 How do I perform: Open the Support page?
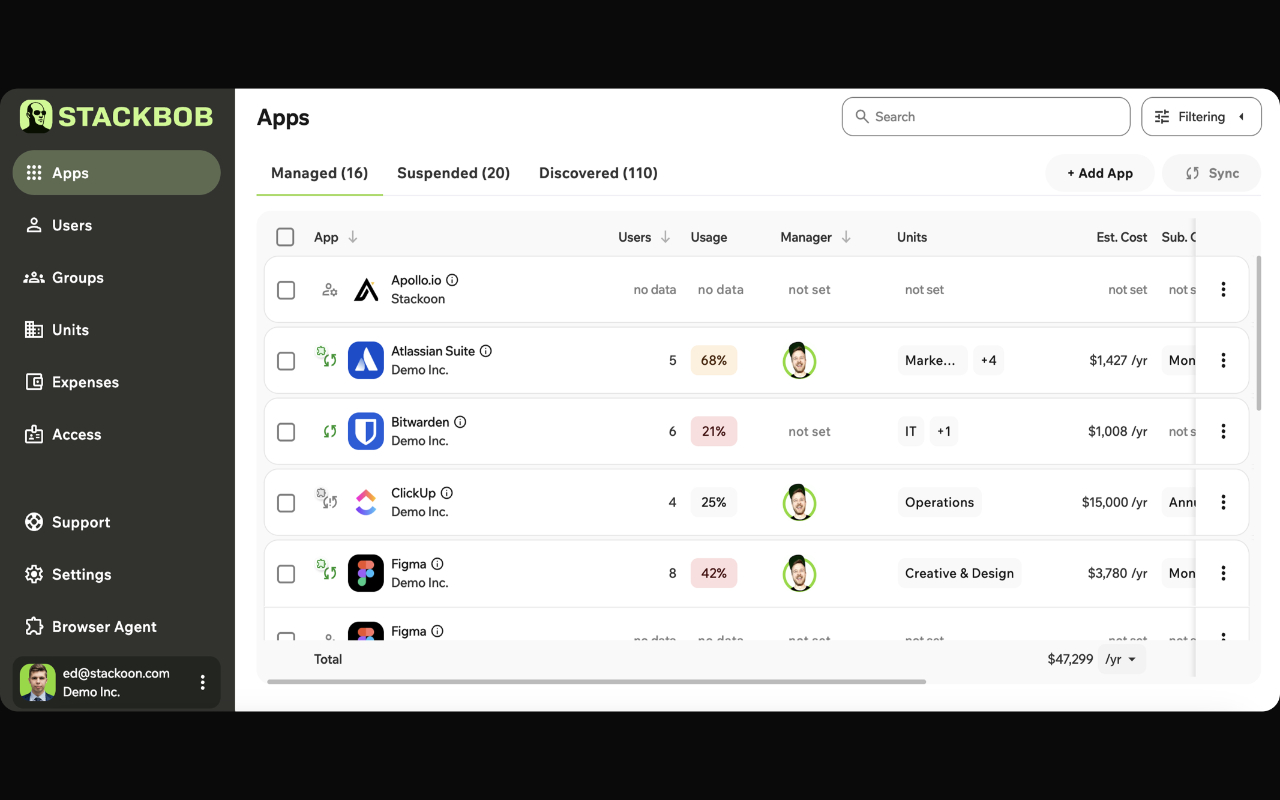pyautogui.click(x=116, y=522)
